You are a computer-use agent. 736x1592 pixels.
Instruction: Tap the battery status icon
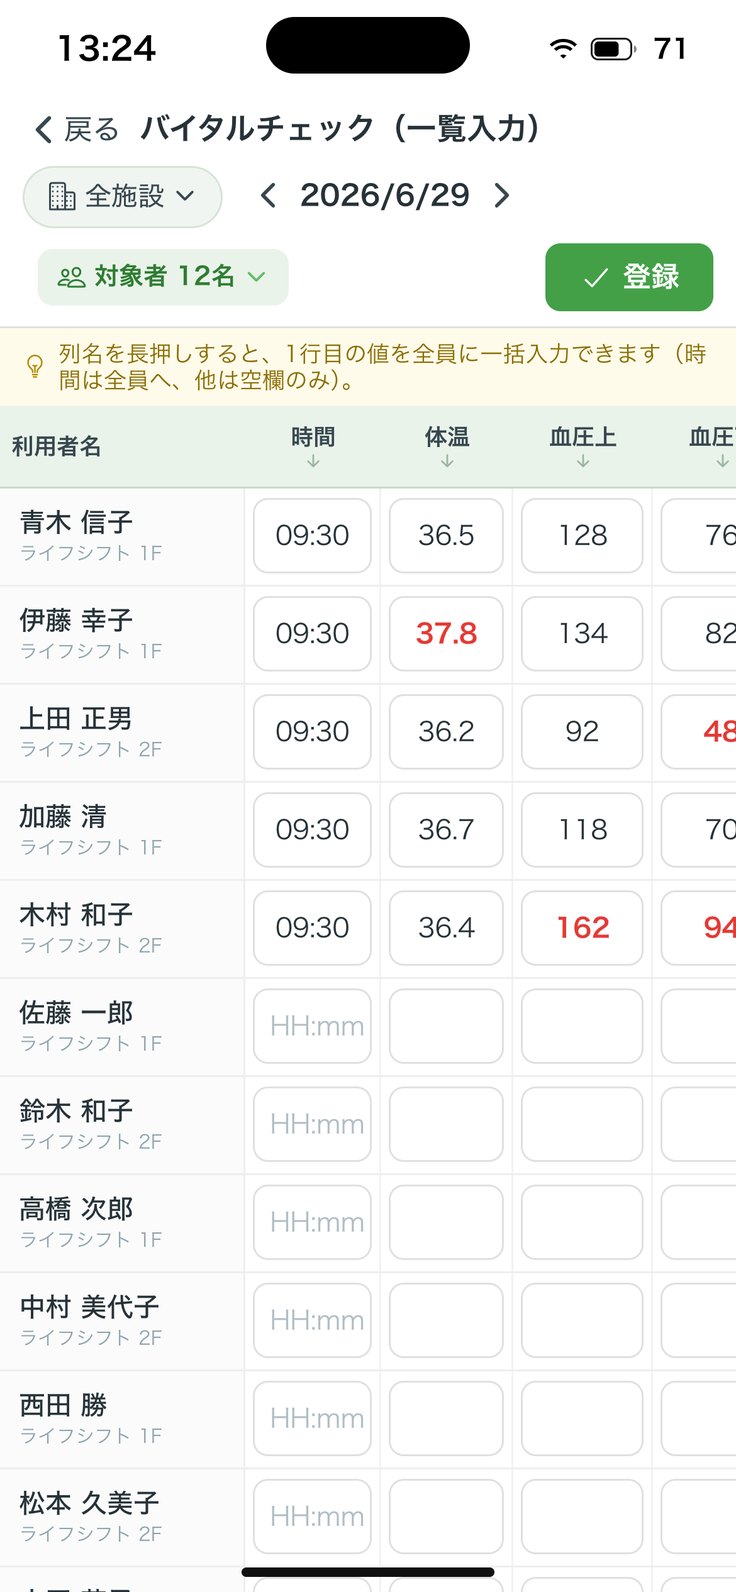tap(613, 48)
